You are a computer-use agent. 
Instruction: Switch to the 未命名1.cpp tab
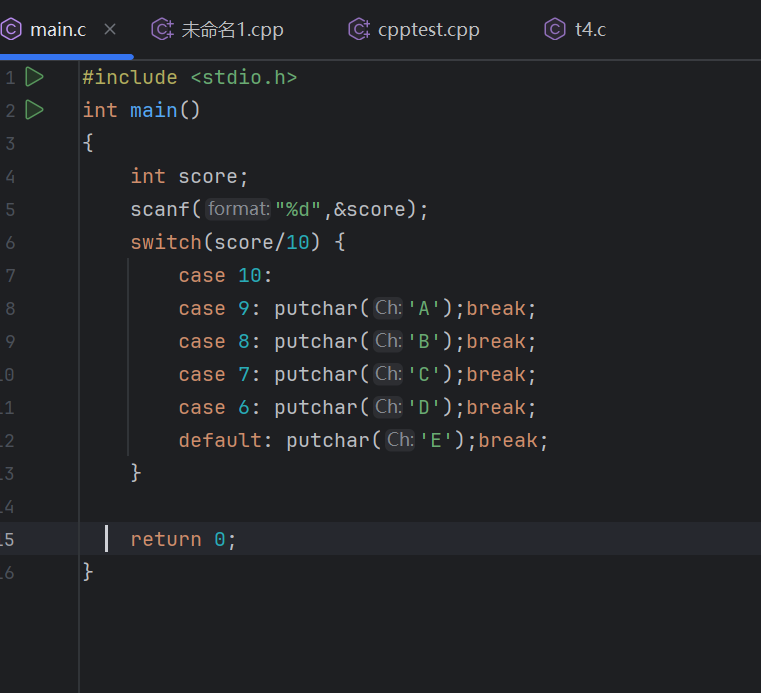[232, 29]
